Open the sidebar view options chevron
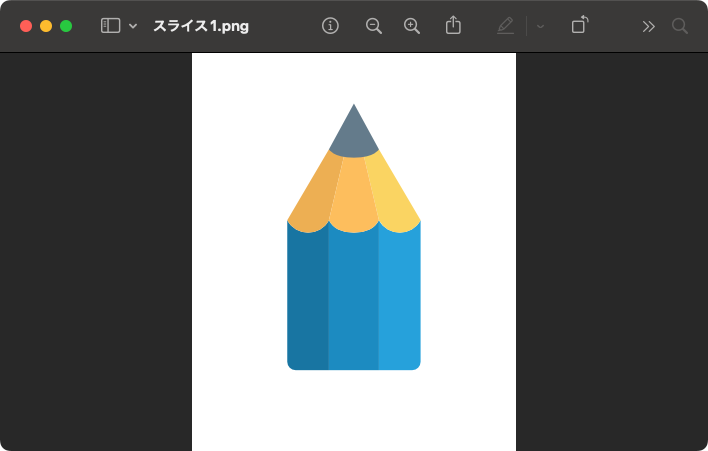708x451 pixels. pyautogui.click(x=133, y=26)
